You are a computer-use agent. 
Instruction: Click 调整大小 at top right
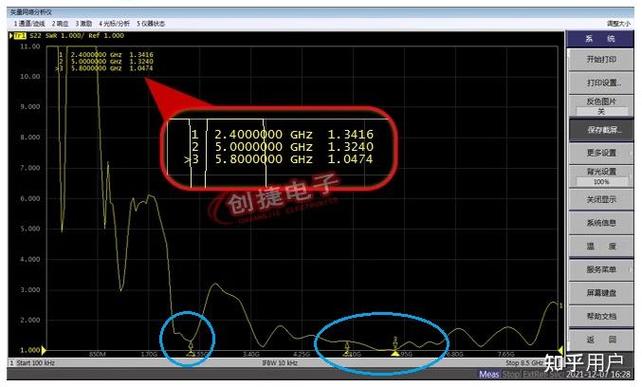click(619, 24)
